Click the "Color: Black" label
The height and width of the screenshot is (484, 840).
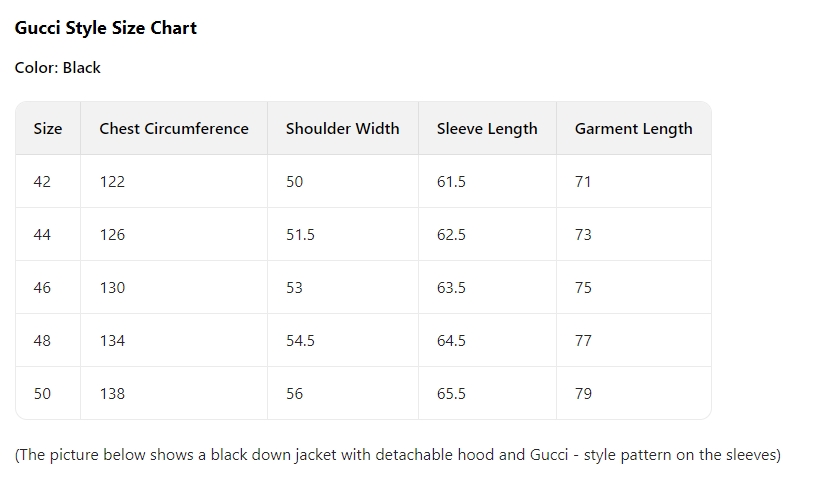[57, 68]
